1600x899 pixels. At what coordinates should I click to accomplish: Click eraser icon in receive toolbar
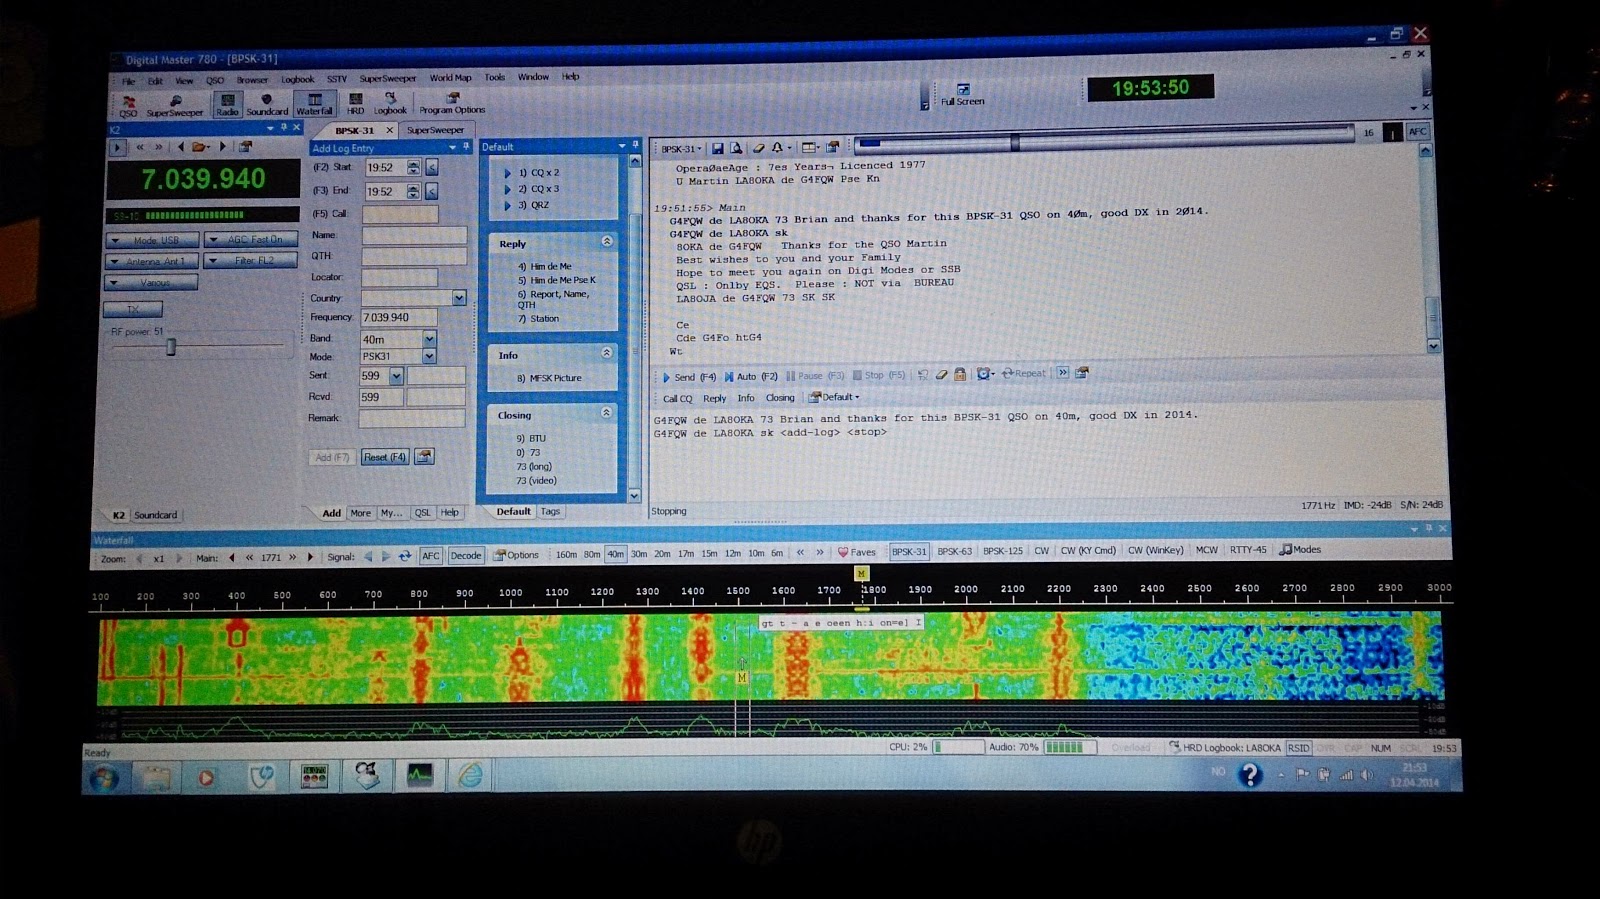tap(758, 148)
